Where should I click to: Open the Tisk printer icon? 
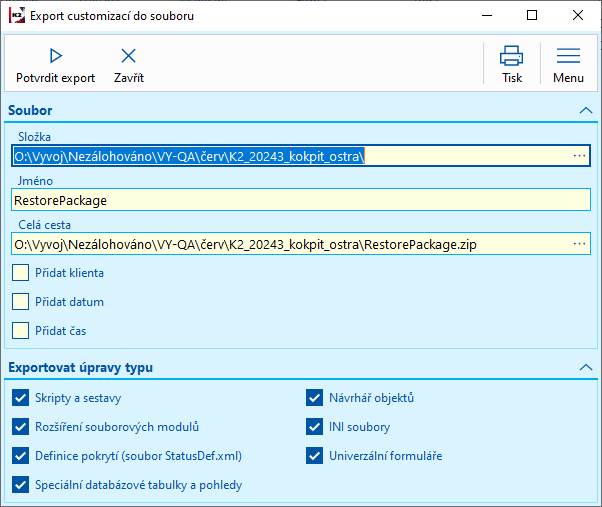click(x=511, y=56)
